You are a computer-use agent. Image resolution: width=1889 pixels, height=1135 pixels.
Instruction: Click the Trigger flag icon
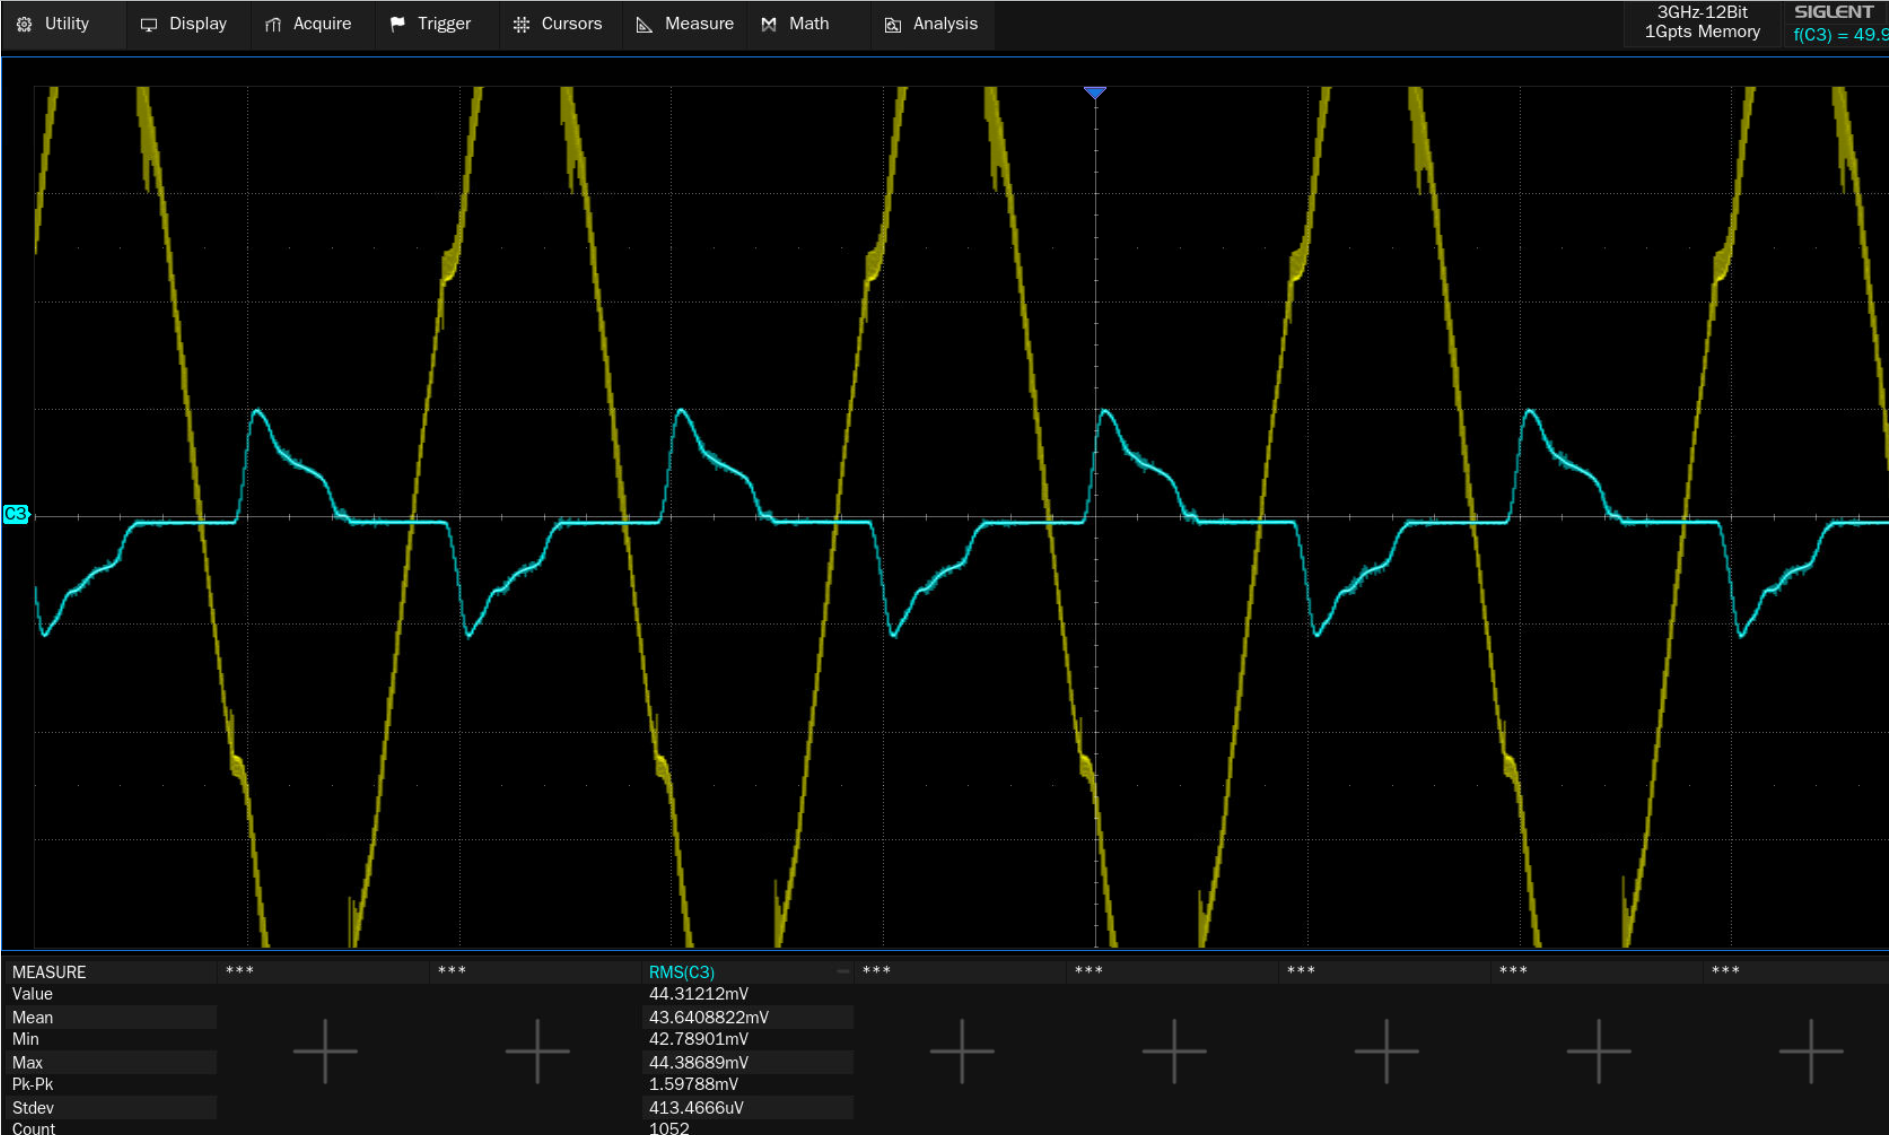(397, 24)
